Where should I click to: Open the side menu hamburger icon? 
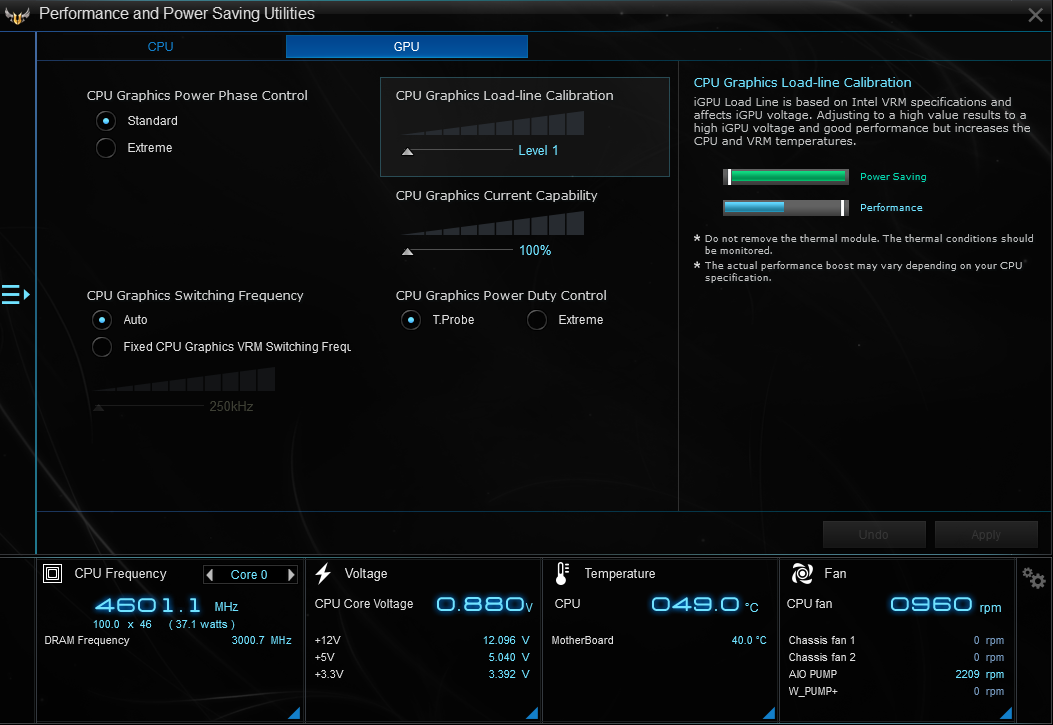(x=15, y=294)
